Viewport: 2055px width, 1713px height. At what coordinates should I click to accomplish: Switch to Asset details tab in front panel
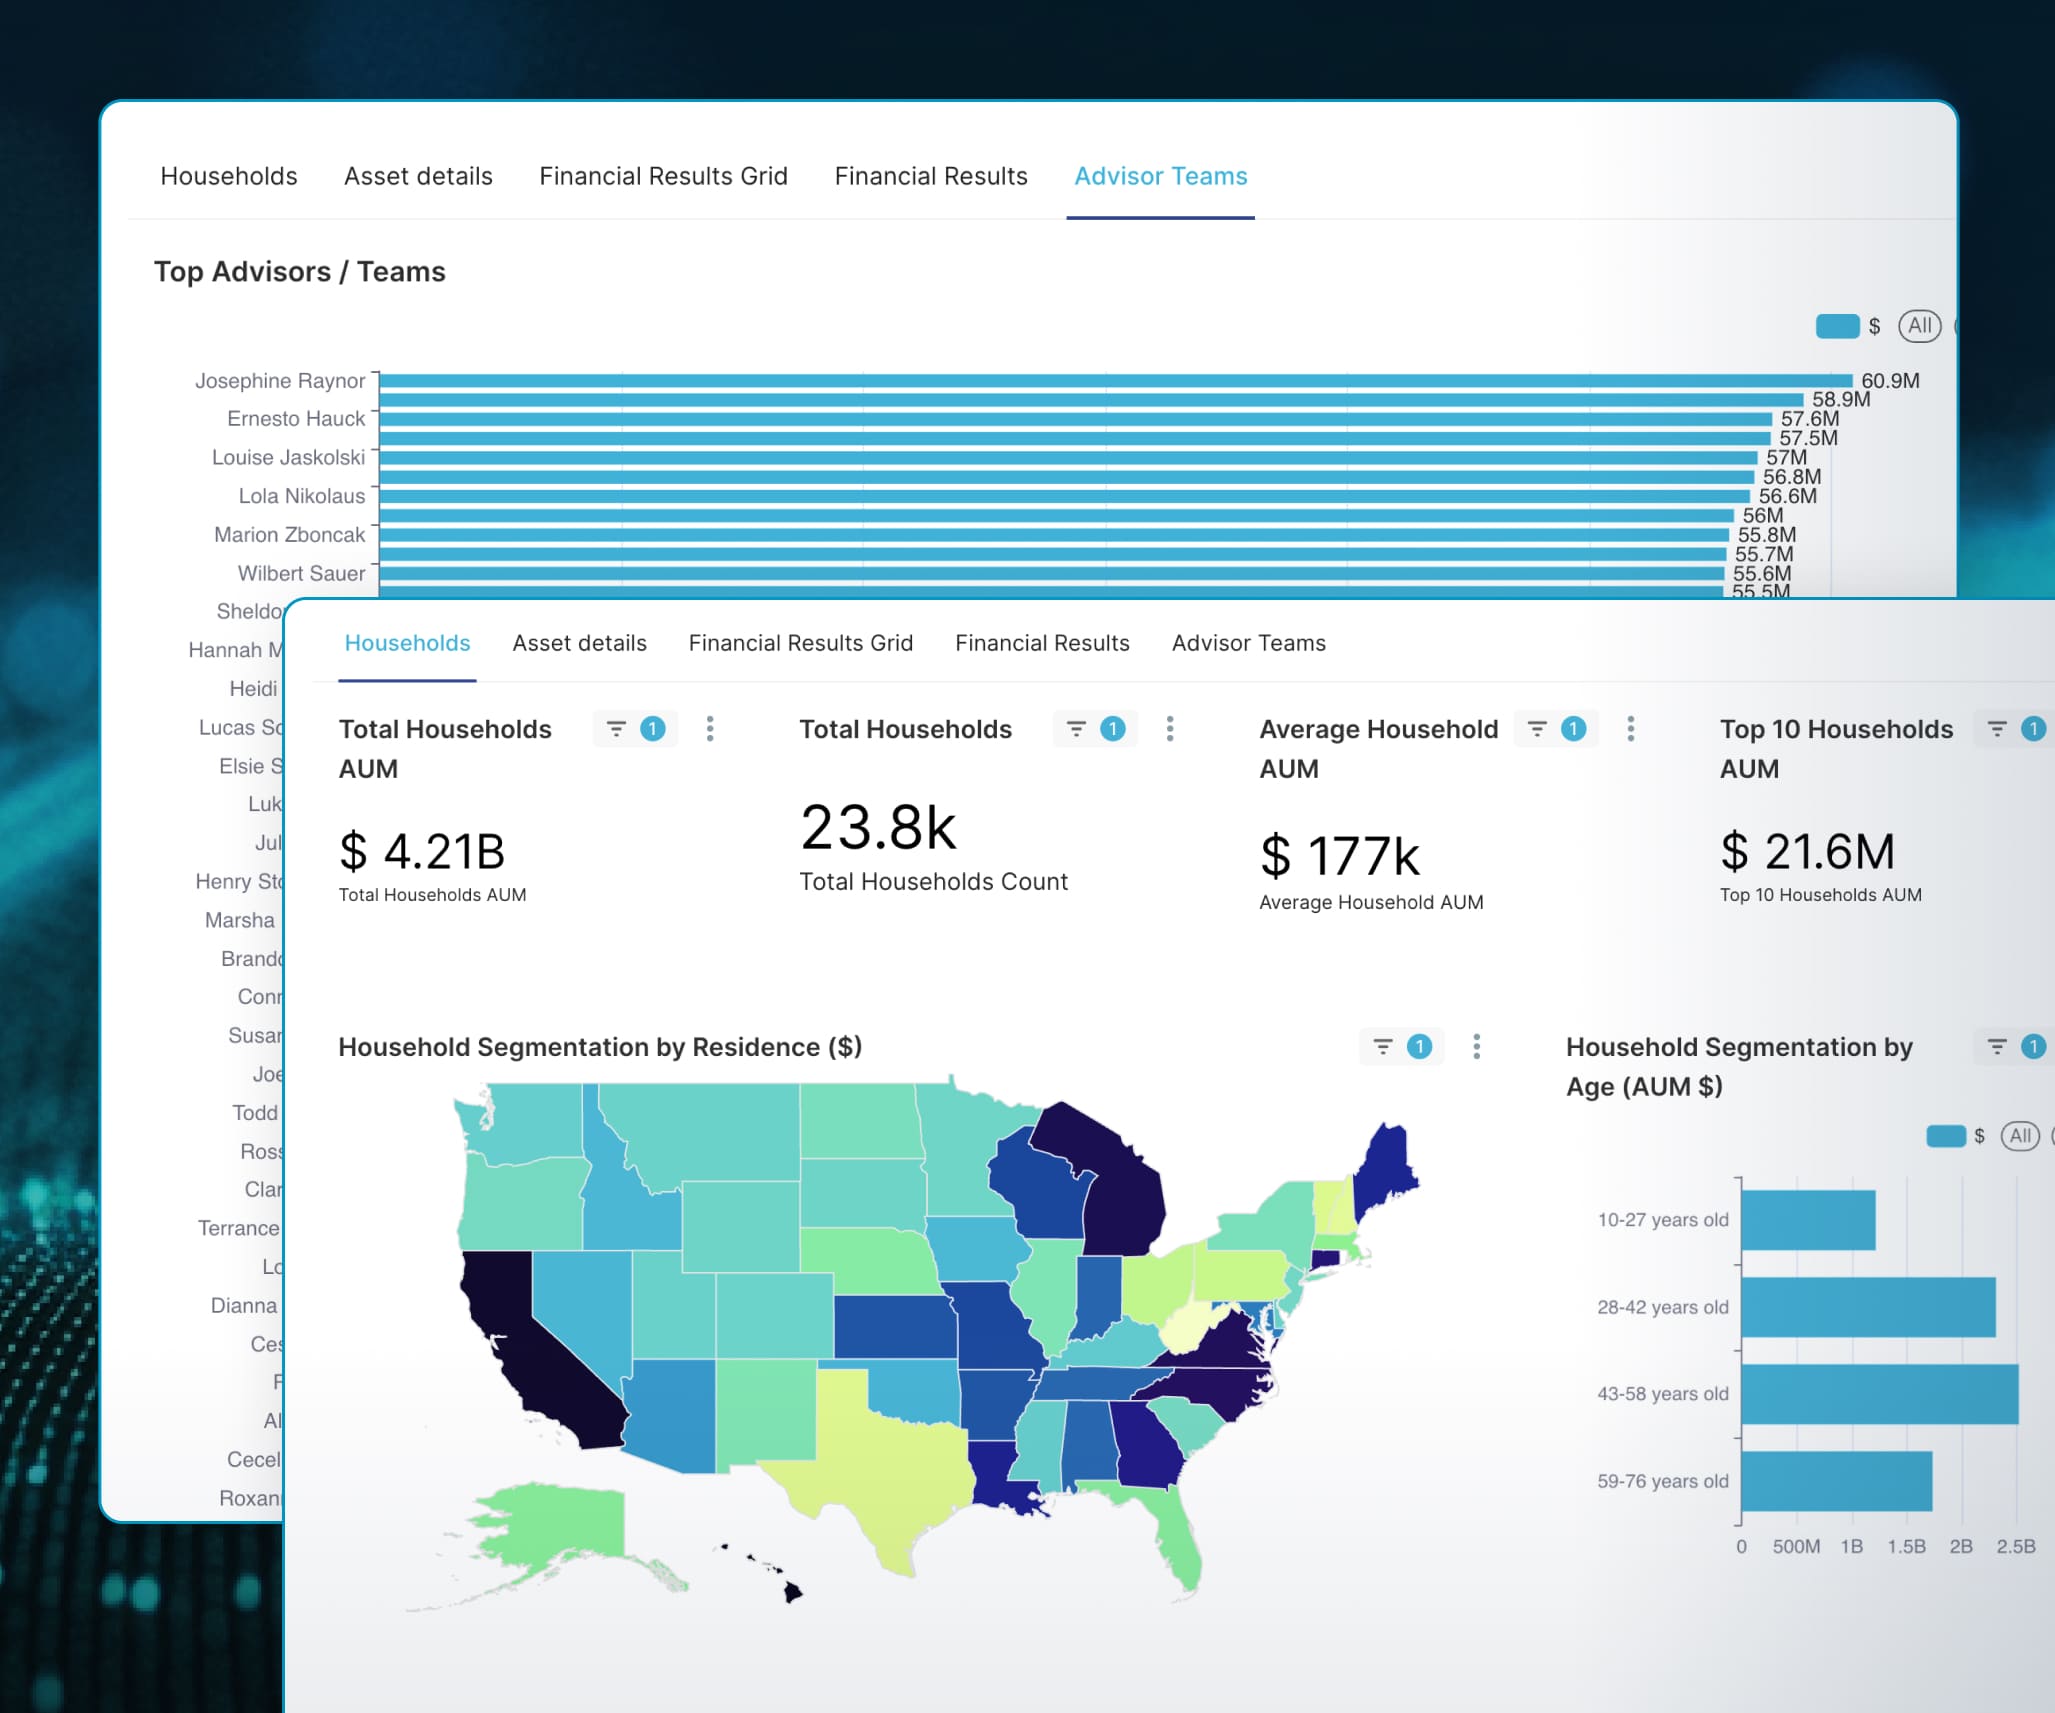(579, 643)
